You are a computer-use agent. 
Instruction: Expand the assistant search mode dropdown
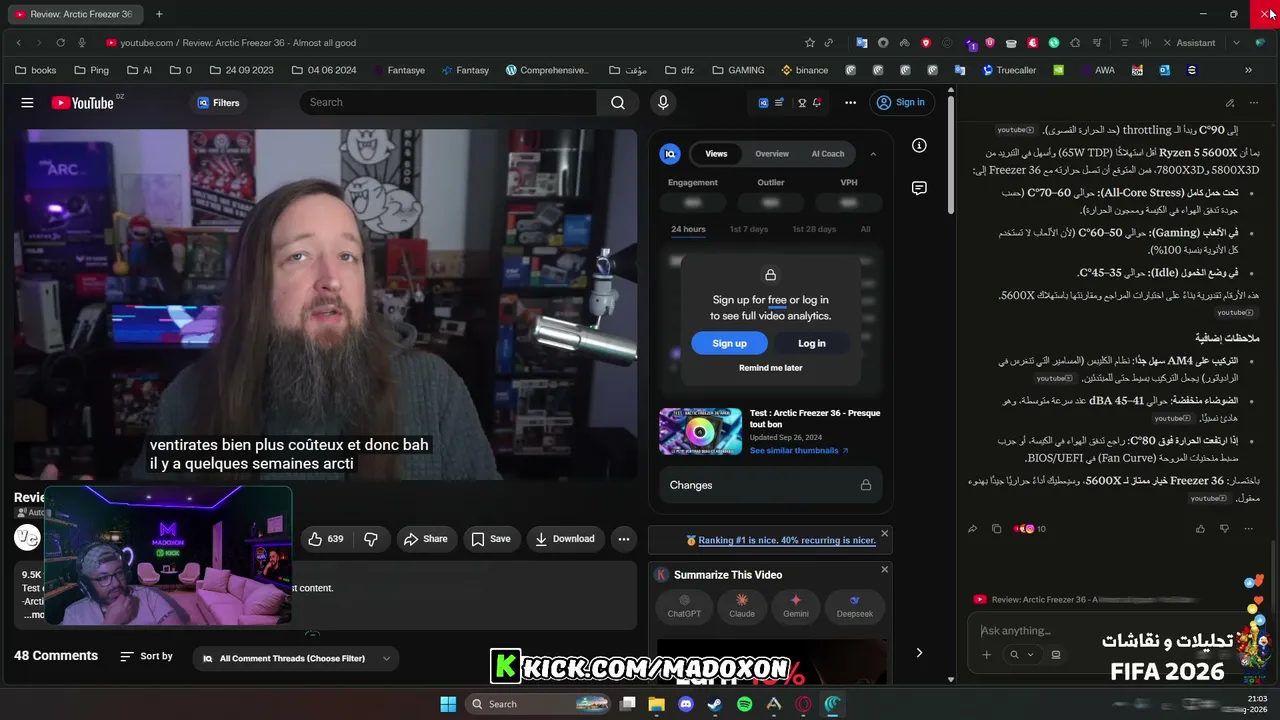coord(1021,655)
